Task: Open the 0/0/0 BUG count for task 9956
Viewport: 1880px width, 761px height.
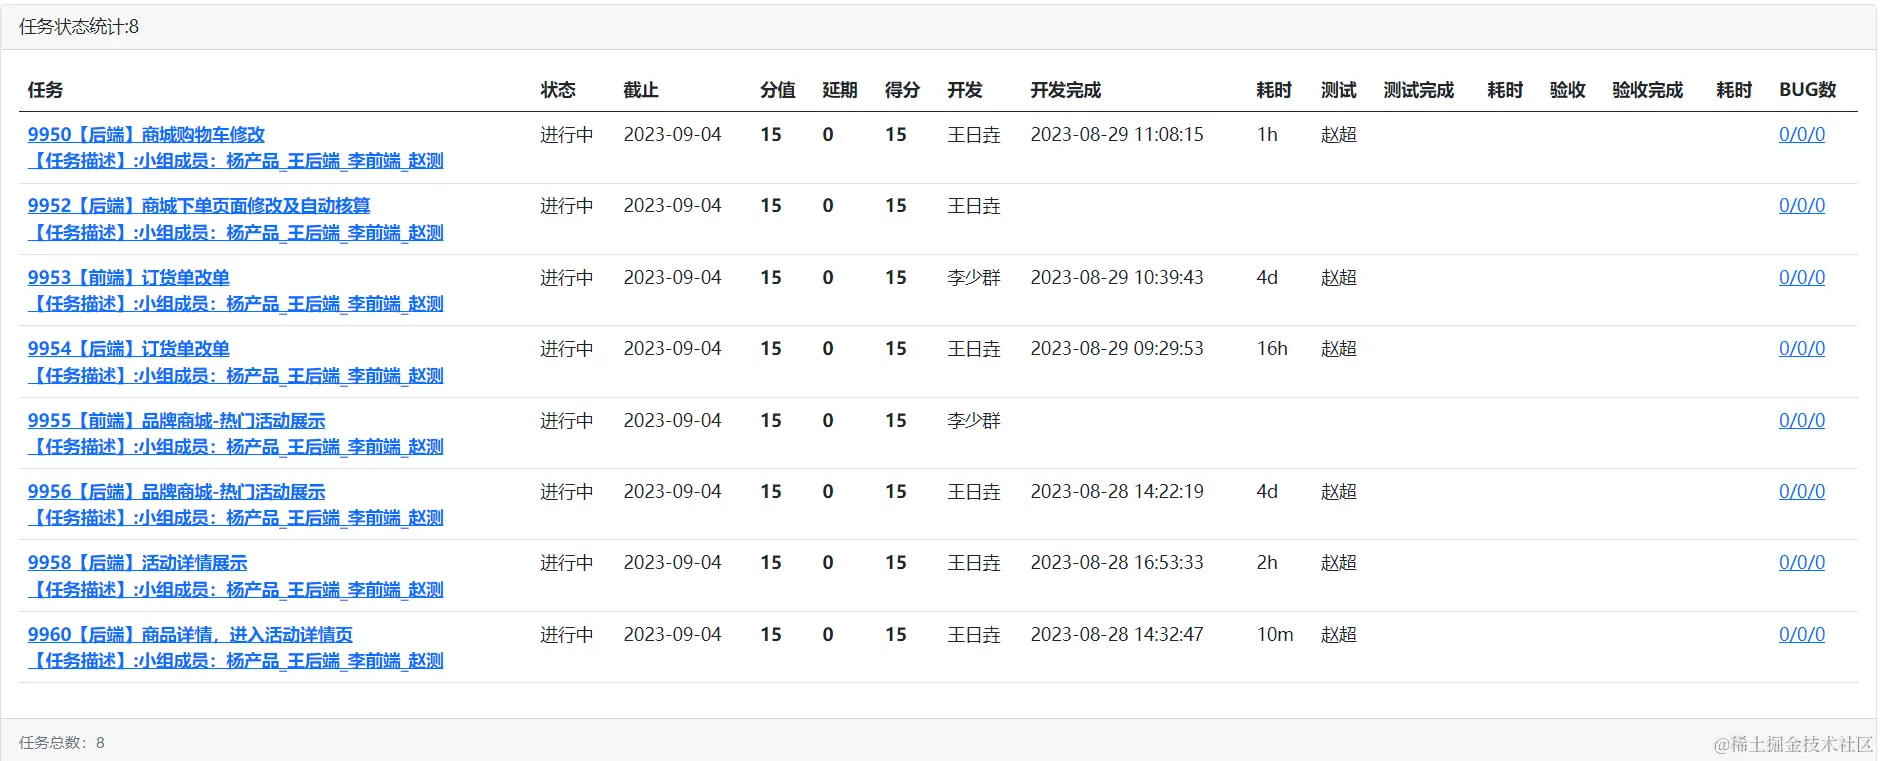Action: point(1801,491)
